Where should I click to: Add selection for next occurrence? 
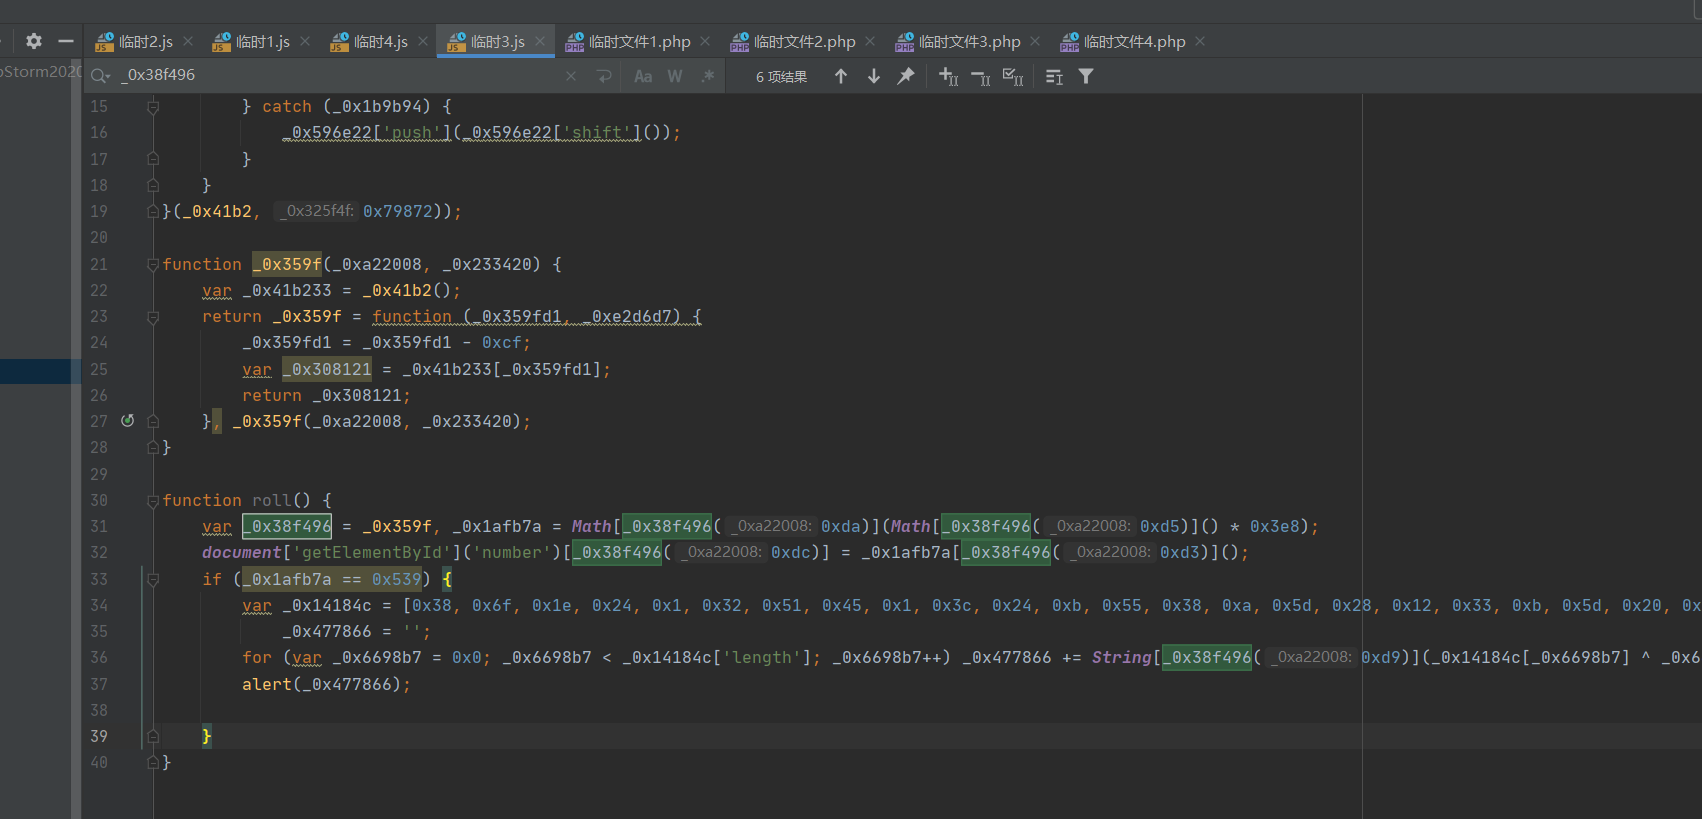pyautogui.click(x=949, y=76)
